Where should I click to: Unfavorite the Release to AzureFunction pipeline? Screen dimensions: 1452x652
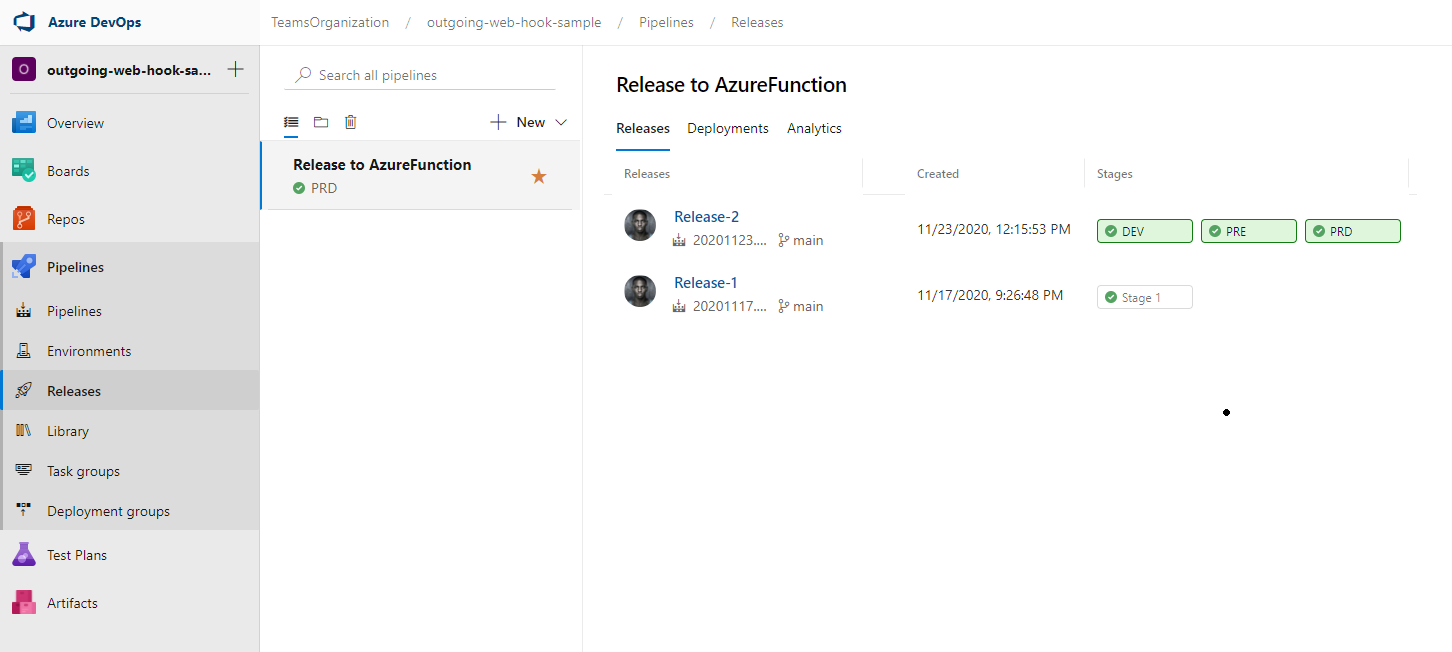[538, 175]
